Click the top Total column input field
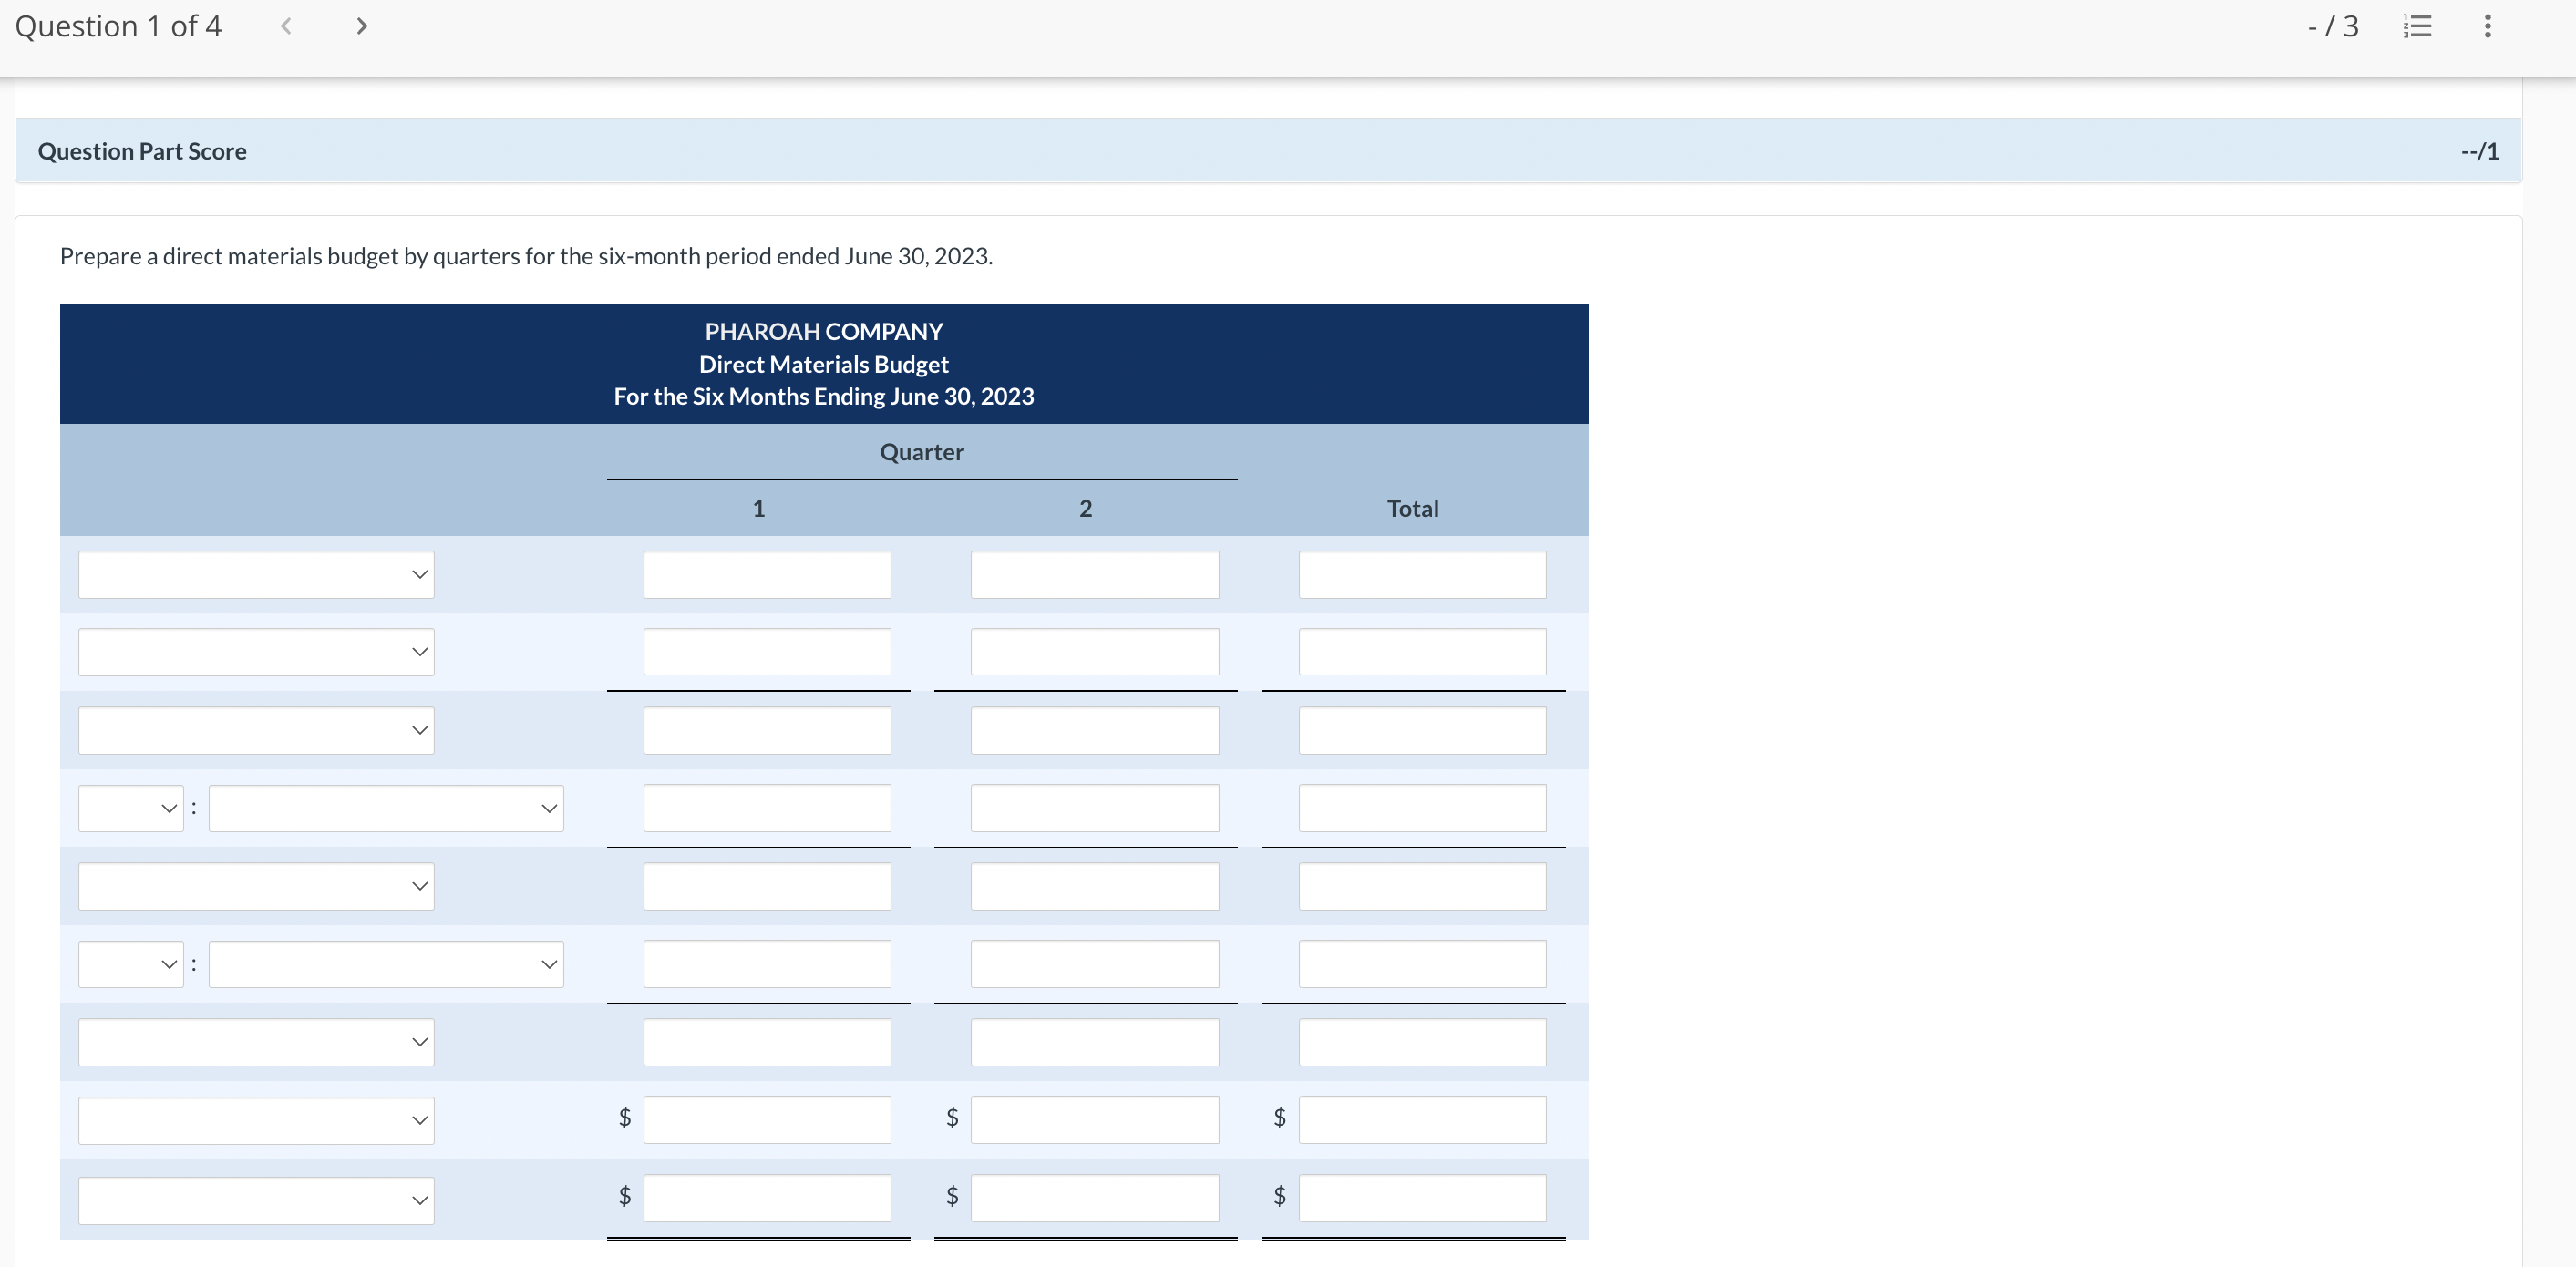 (1421, 574)
